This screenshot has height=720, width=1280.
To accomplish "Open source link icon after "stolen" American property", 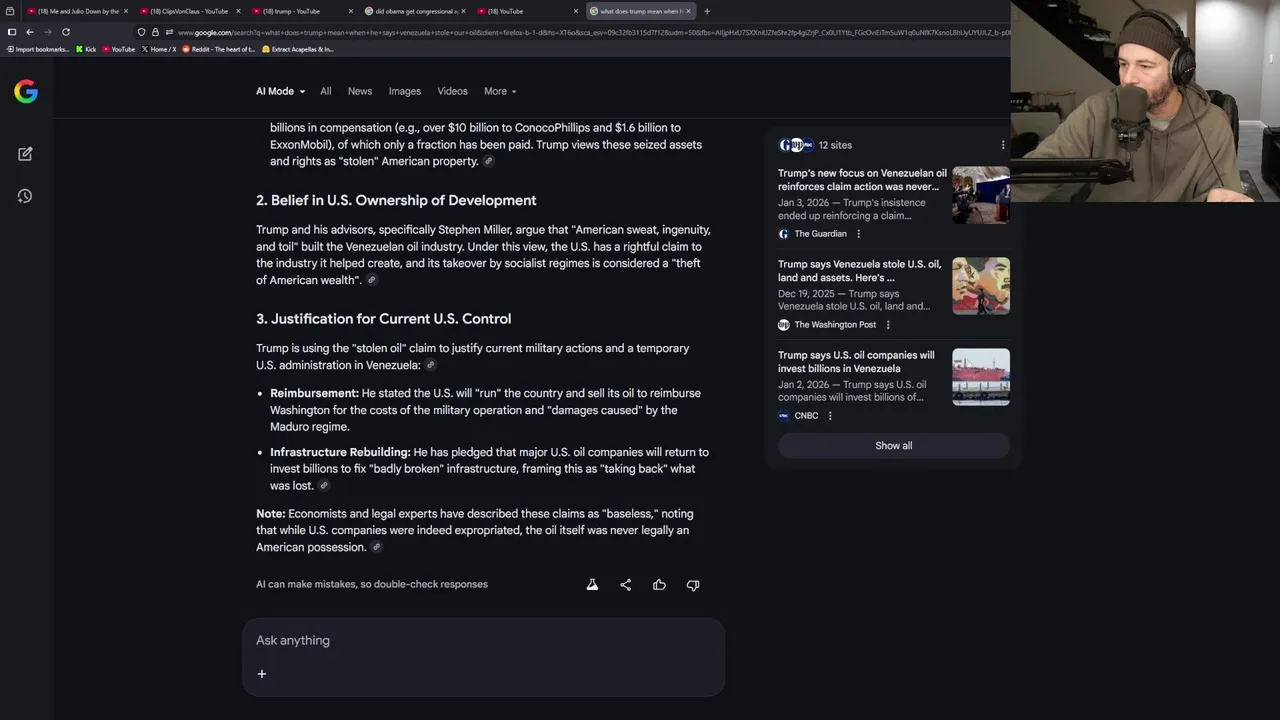I will pos(489,162).
